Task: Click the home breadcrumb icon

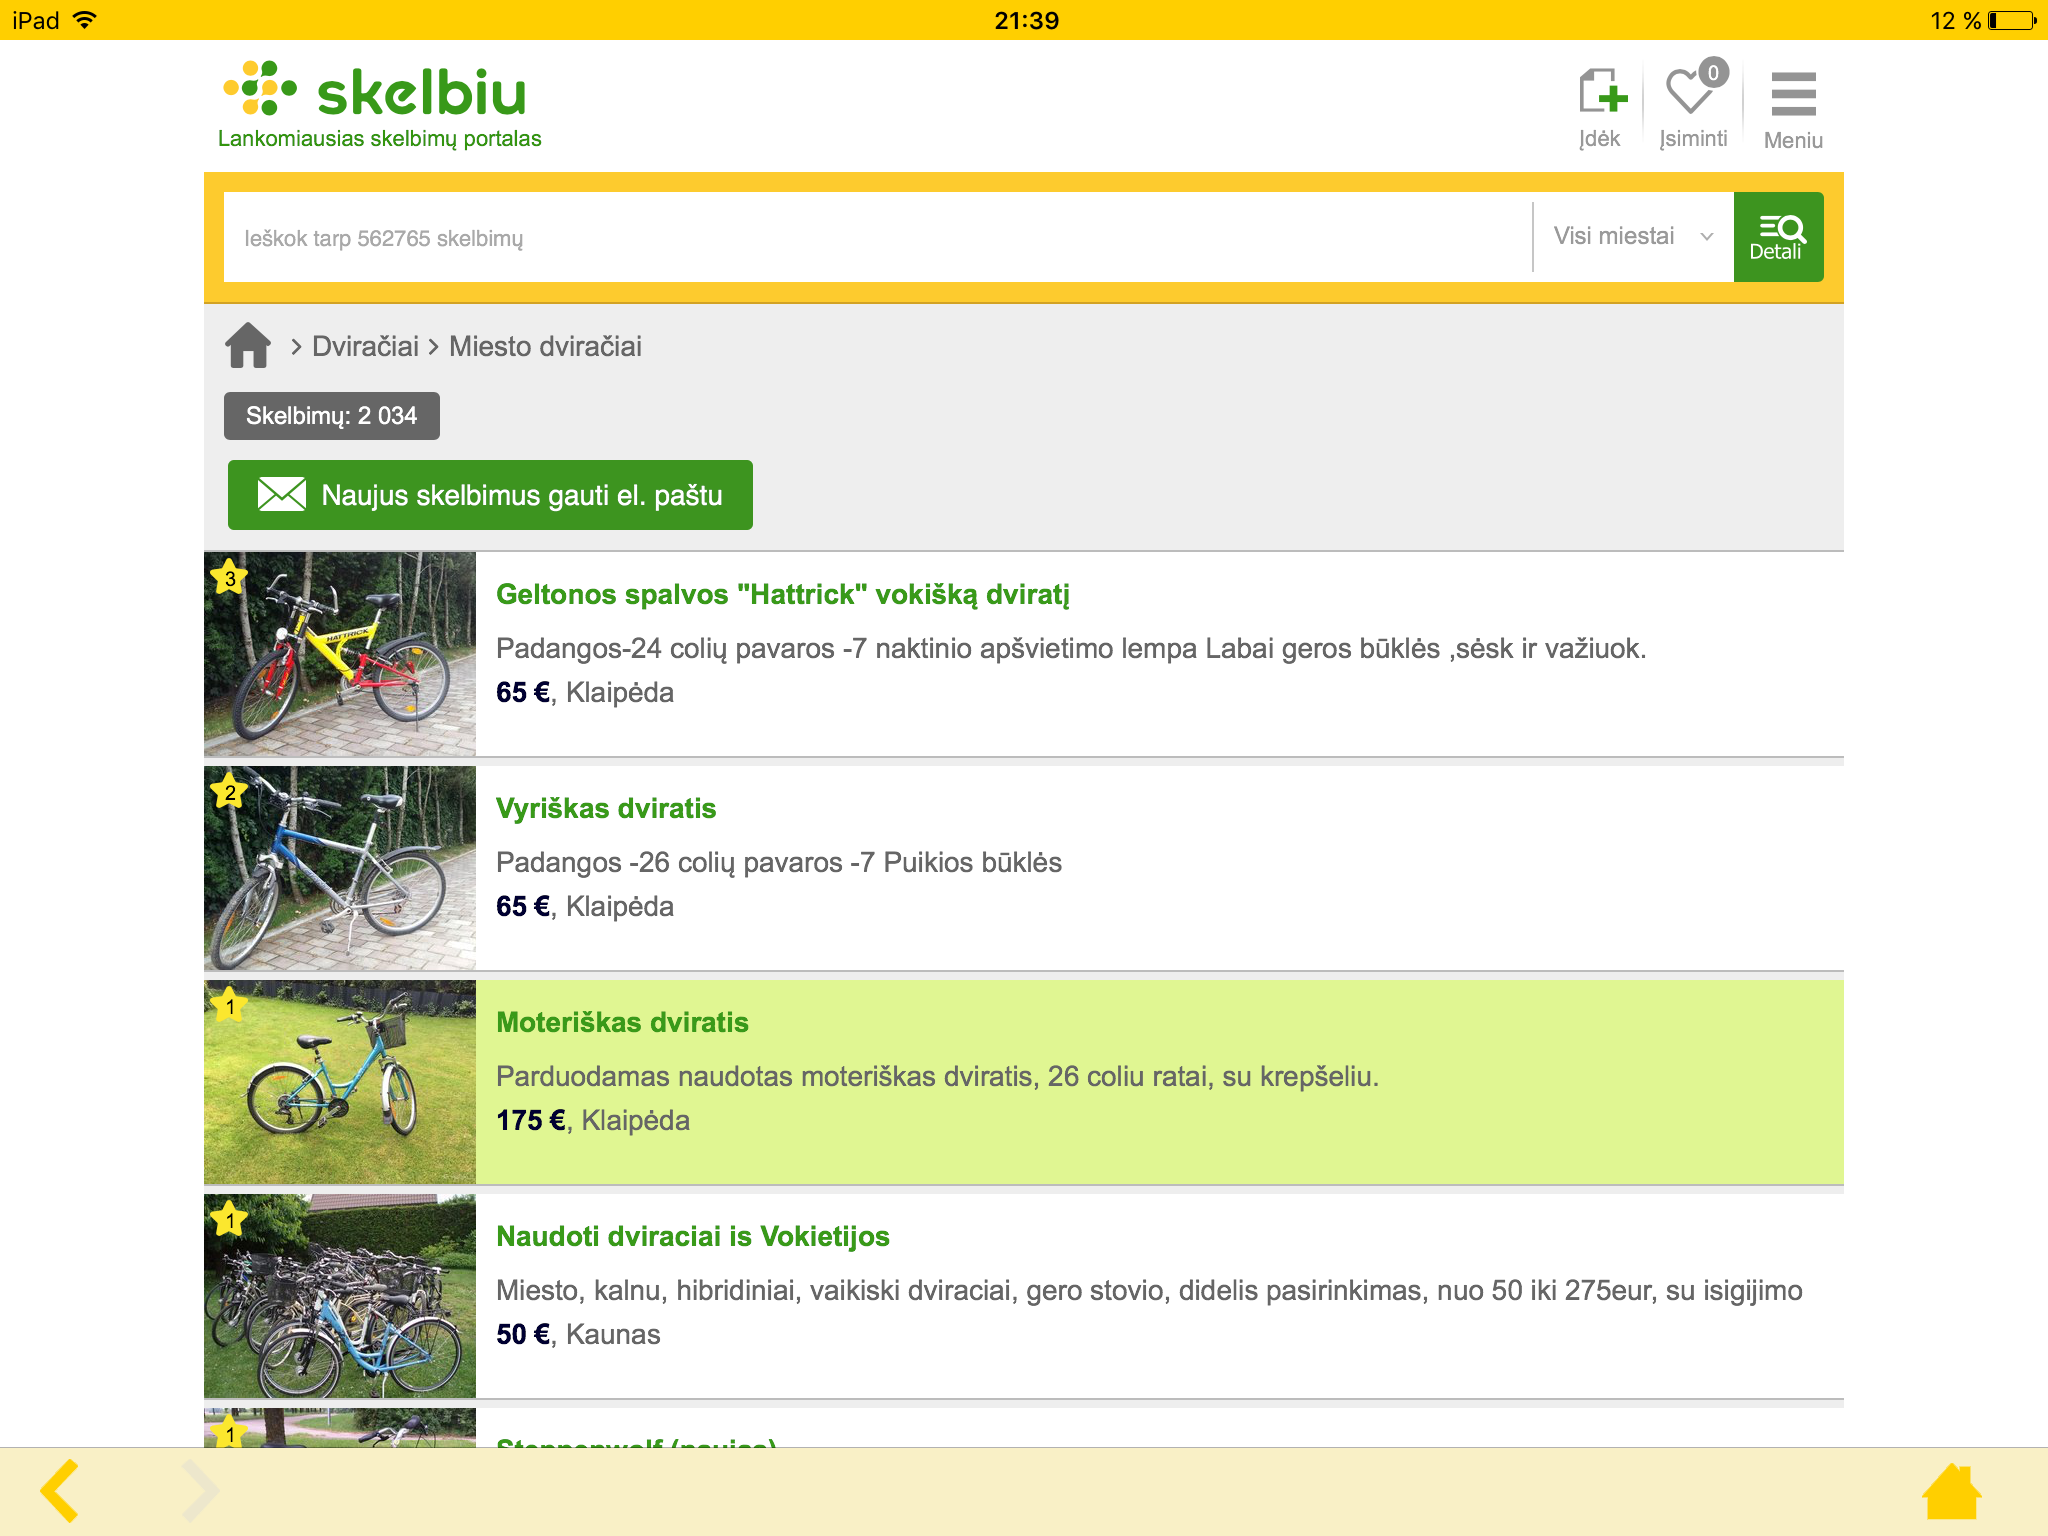Action: (248, 345)
